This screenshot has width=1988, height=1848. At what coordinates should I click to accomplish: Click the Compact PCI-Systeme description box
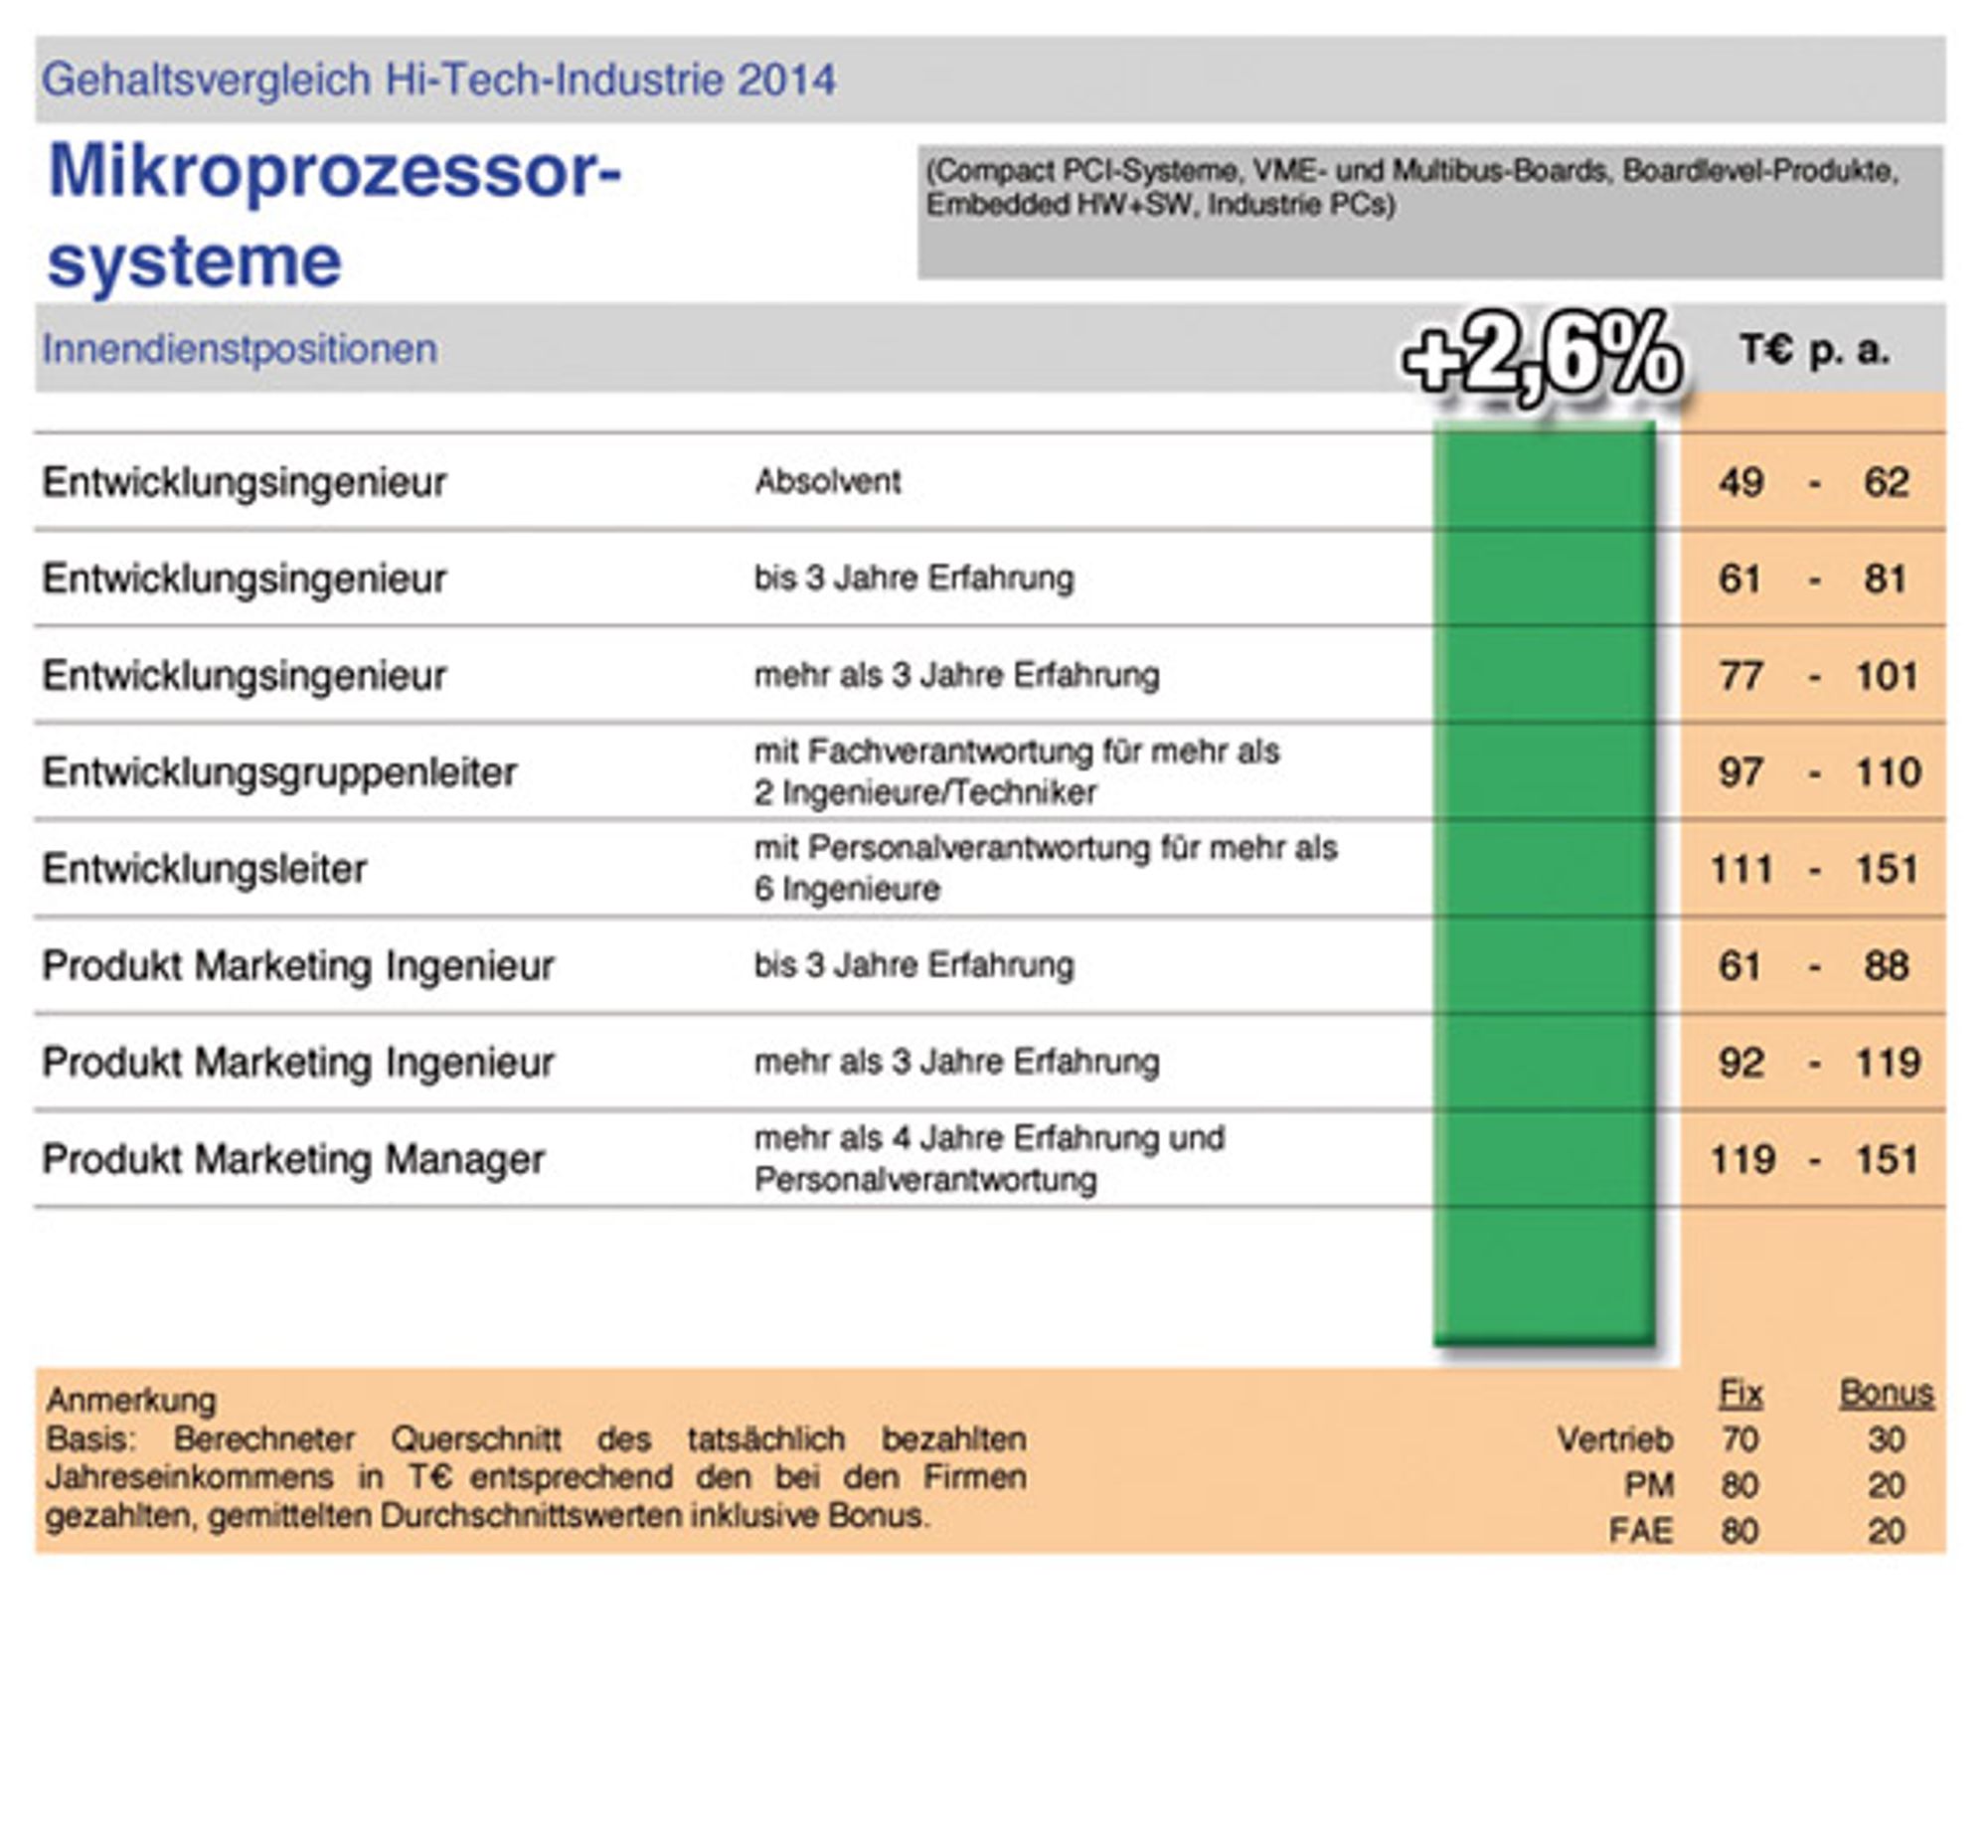(1430, 212)
